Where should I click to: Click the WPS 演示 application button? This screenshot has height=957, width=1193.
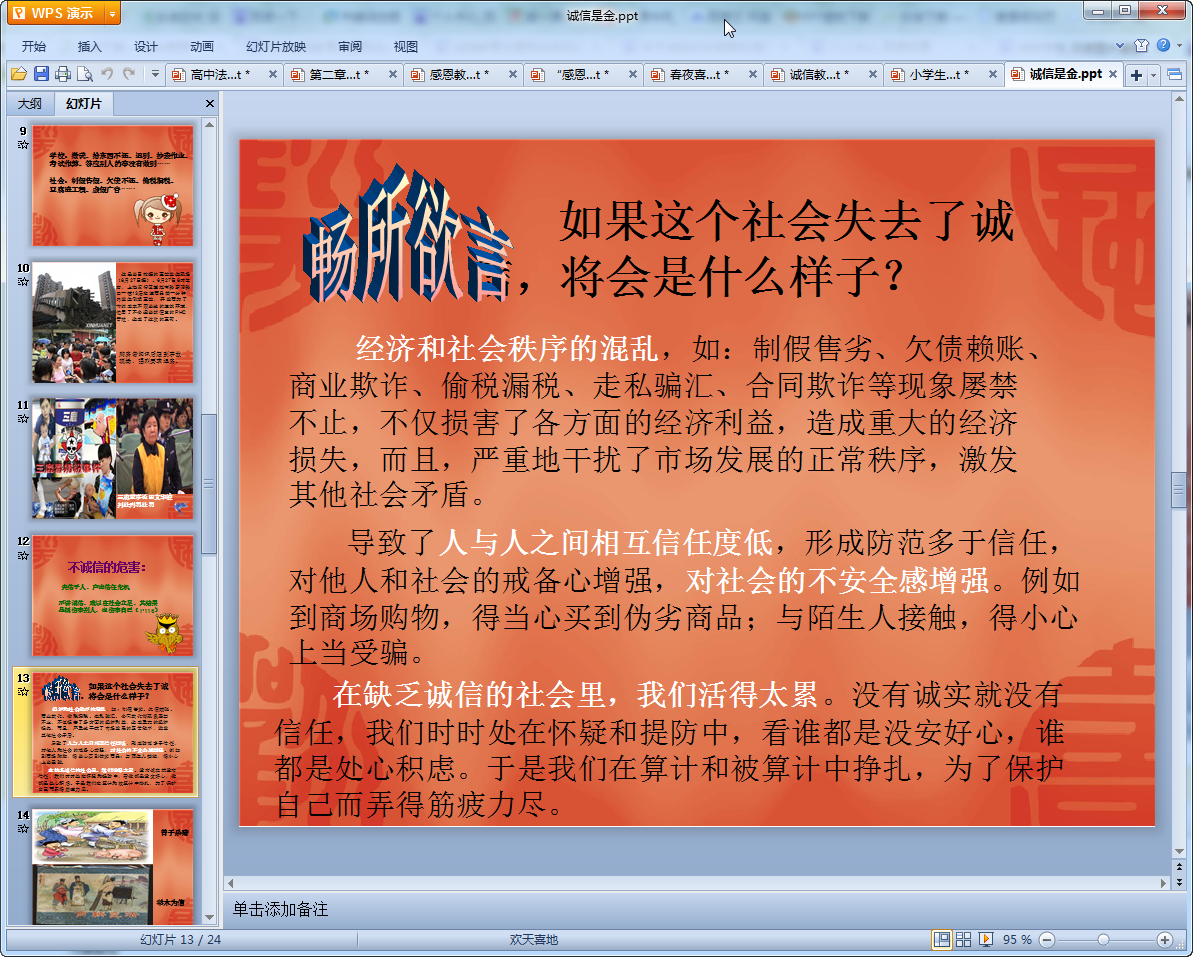[57, 13]
